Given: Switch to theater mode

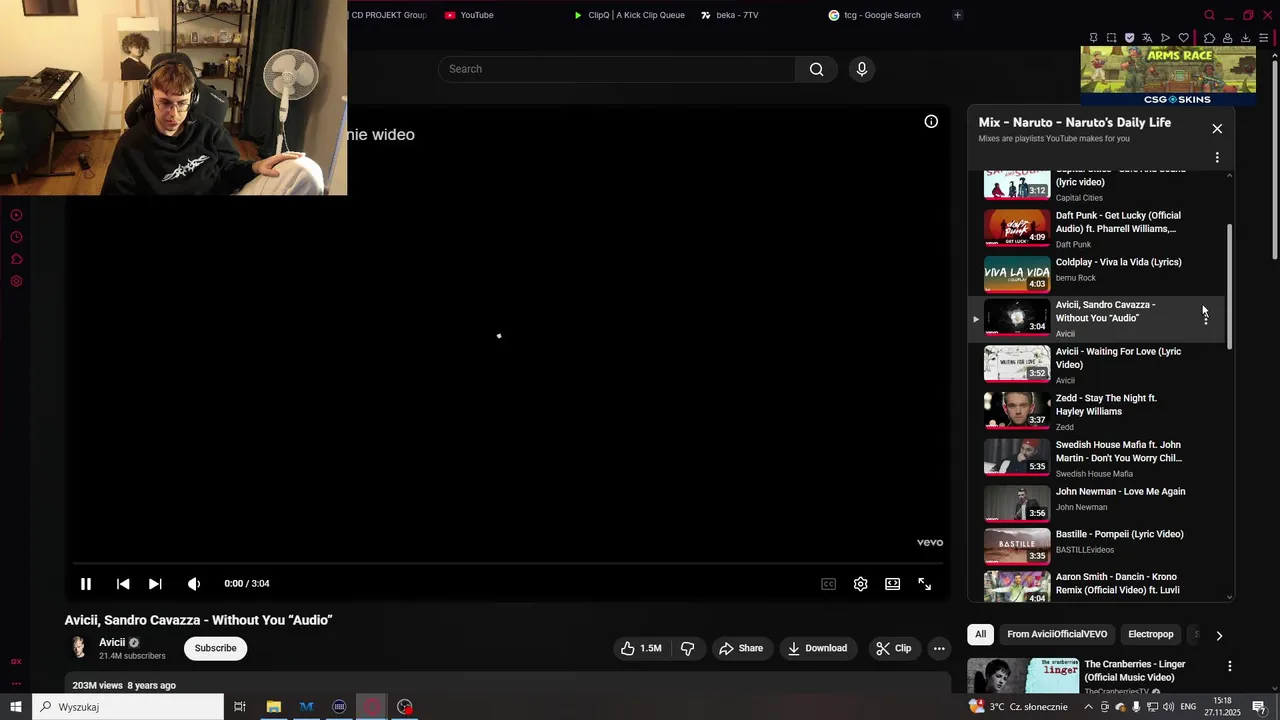Looking at the screenshot, I should (x=892, y=584).
